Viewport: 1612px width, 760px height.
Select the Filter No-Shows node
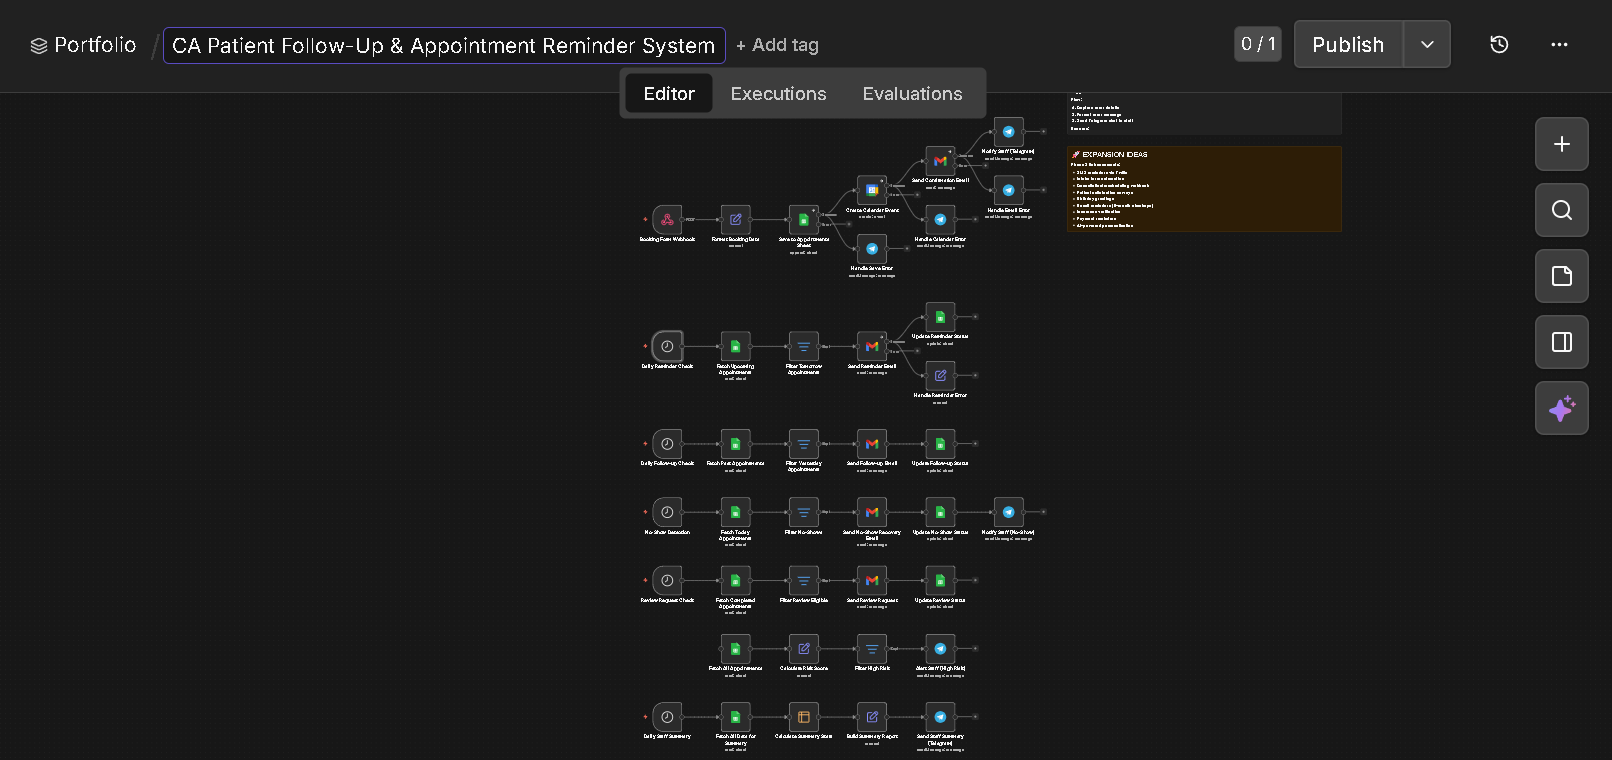tap(803, 512)
